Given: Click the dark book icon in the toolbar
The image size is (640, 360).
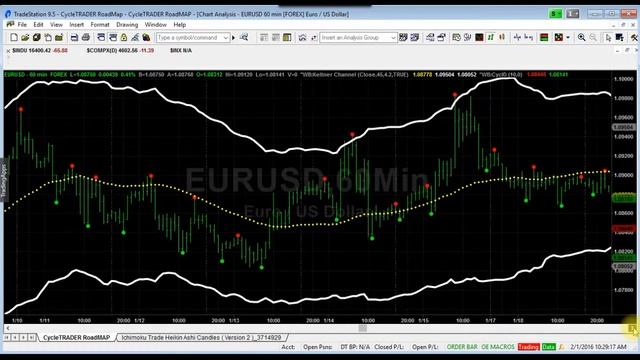Looking at the screenshot, I should click(x=37, y=38).
